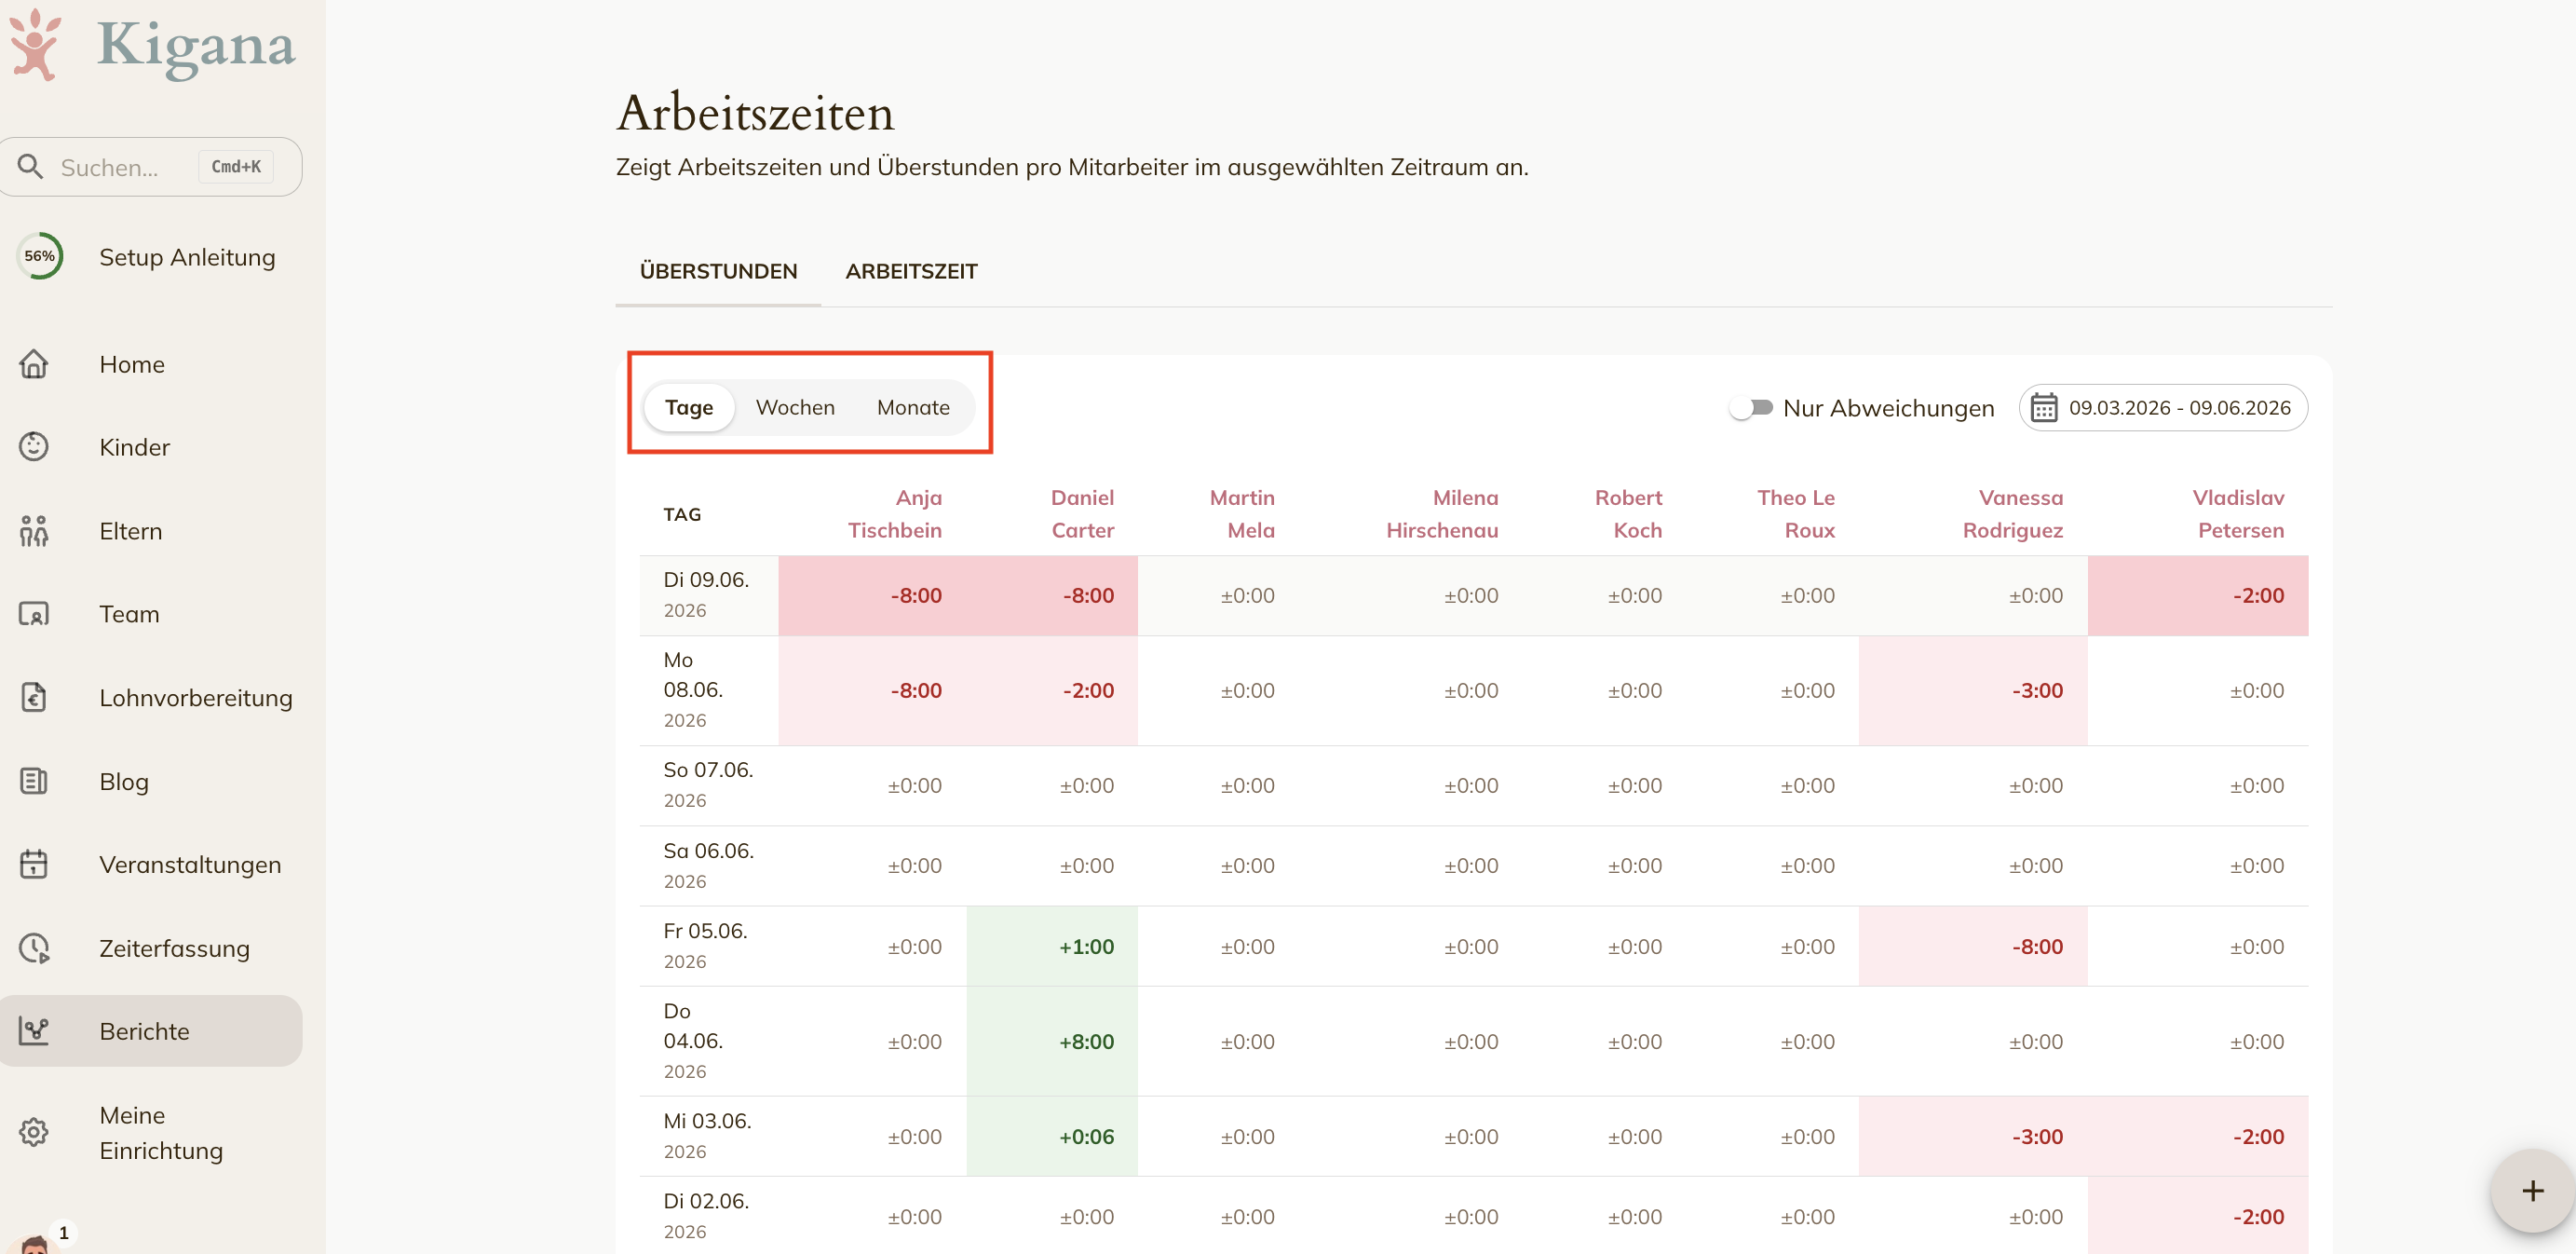The image size is (2576, 1254).
Task: Select the Wochen view option
Action: (x=795, y=407)
